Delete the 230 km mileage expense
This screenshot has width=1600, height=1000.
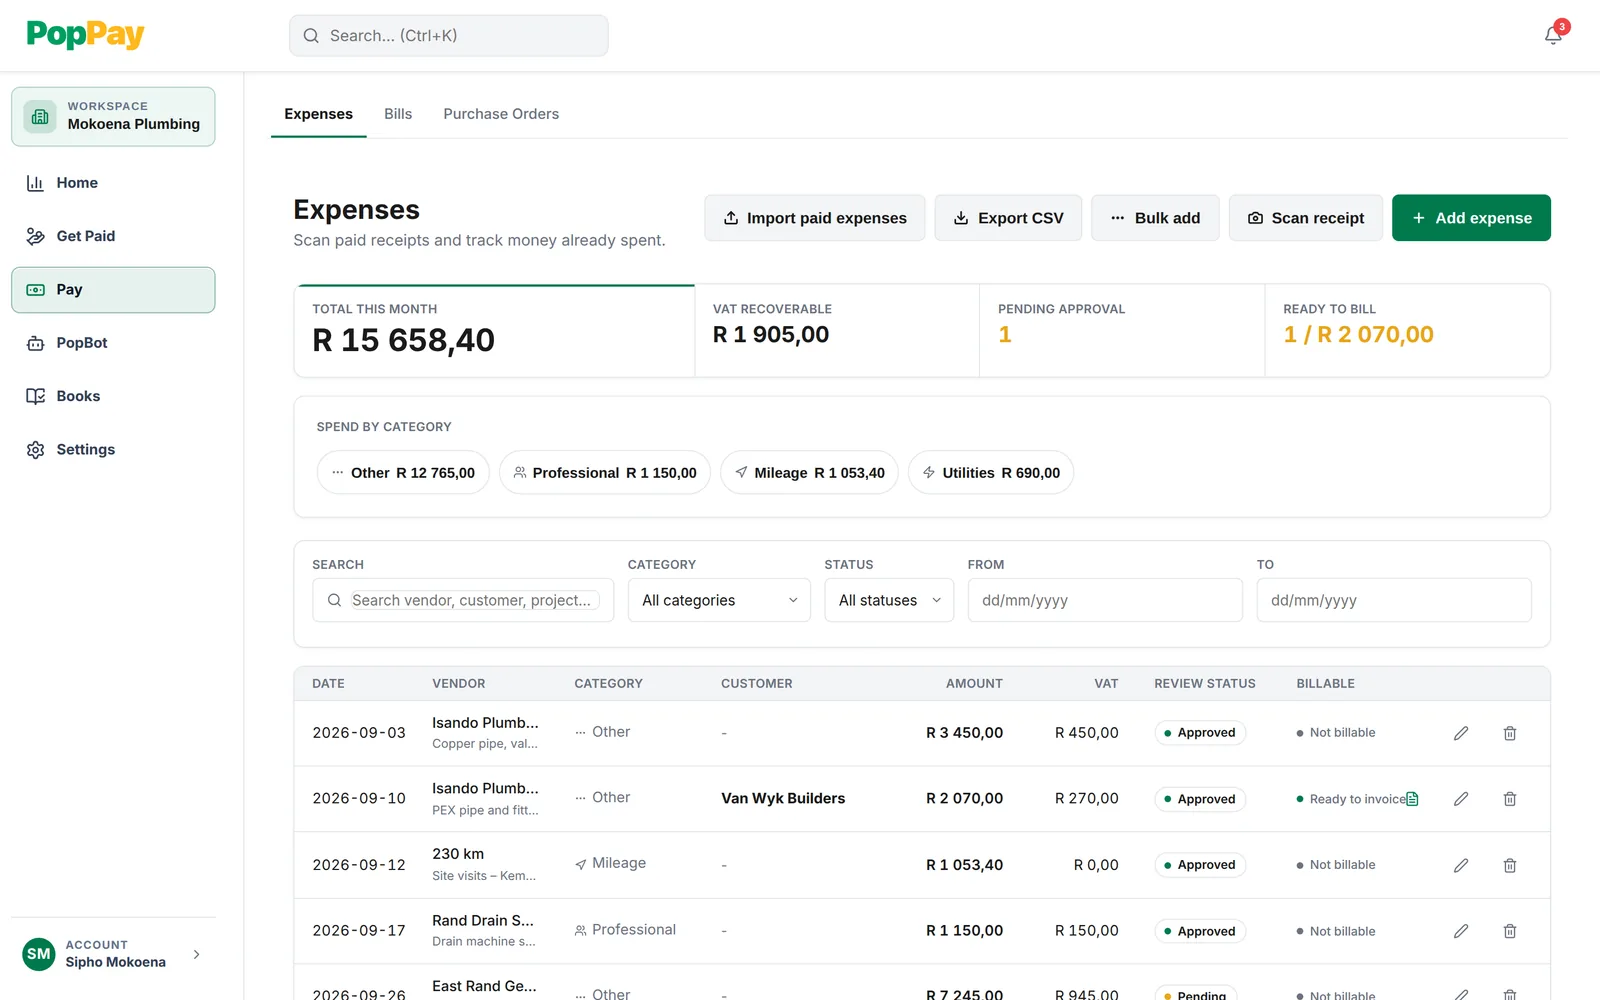(1510, 865)
